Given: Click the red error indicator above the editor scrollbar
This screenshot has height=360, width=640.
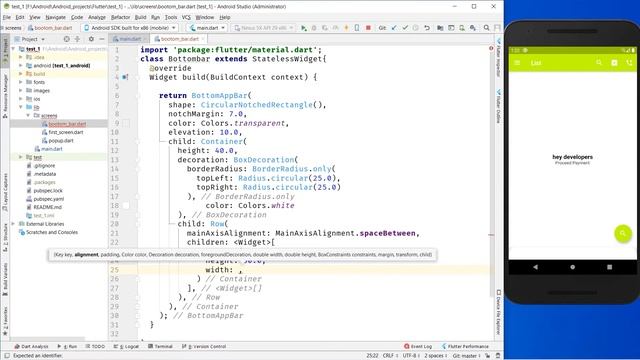Looking at the screenshot, I should (491, 49).
